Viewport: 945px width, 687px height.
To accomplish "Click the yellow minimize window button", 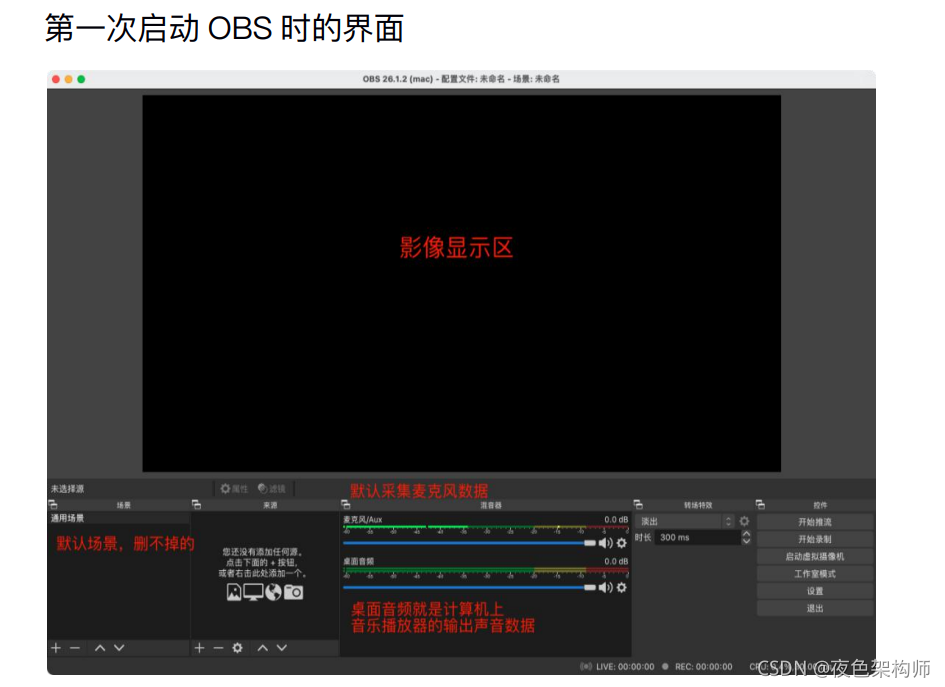I will [x=69, y=79].
